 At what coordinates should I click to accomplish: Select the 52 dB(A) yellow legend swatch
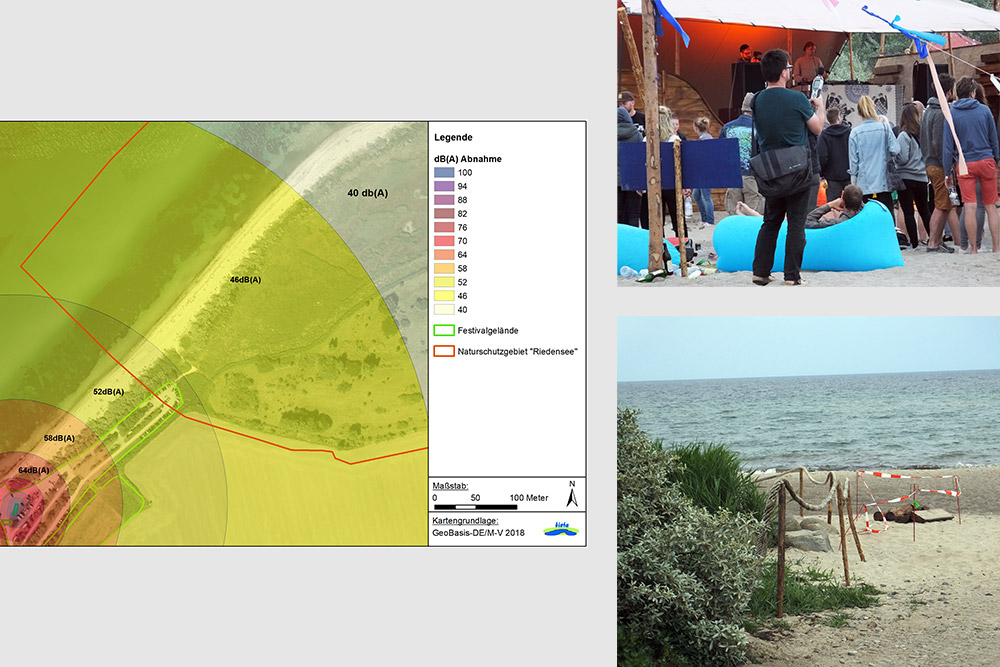pyautogui.click(x=444, y=282)
